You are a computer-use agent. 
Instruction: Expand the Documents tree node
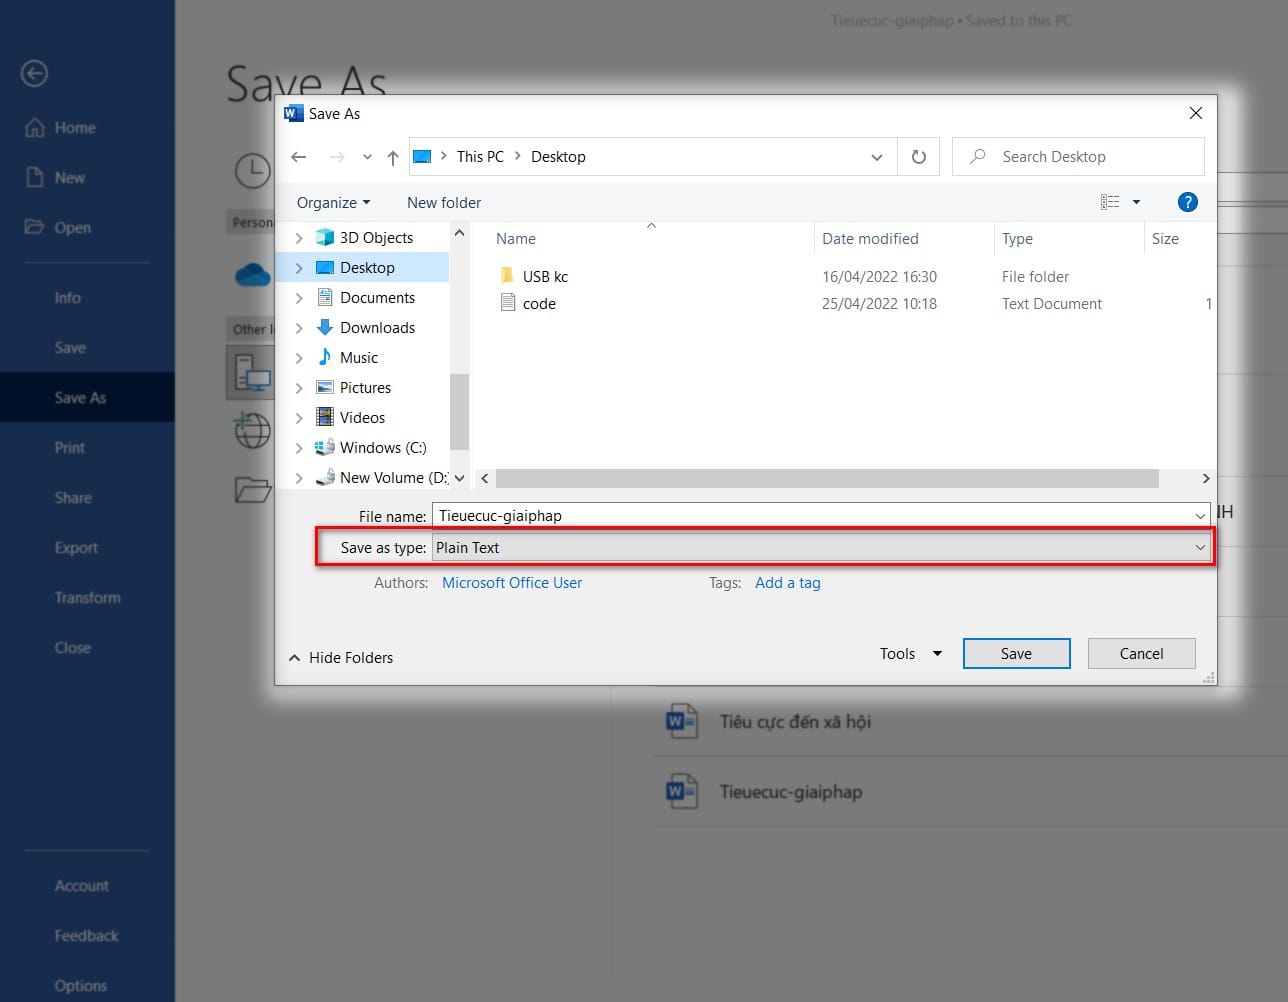coord(299,298)
